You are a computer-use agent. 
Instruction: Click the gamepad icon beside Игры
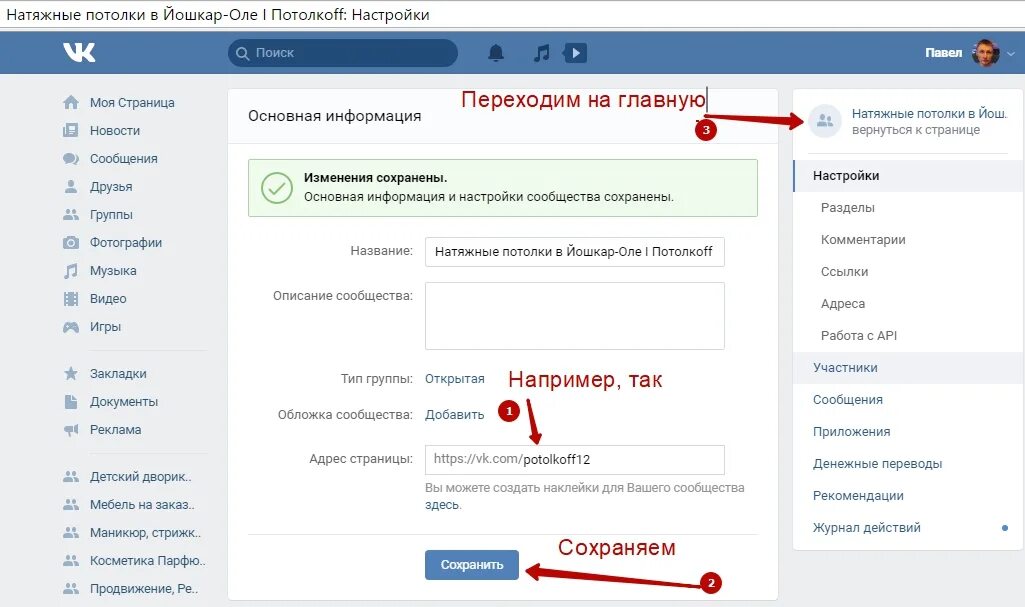coord(71,327)
